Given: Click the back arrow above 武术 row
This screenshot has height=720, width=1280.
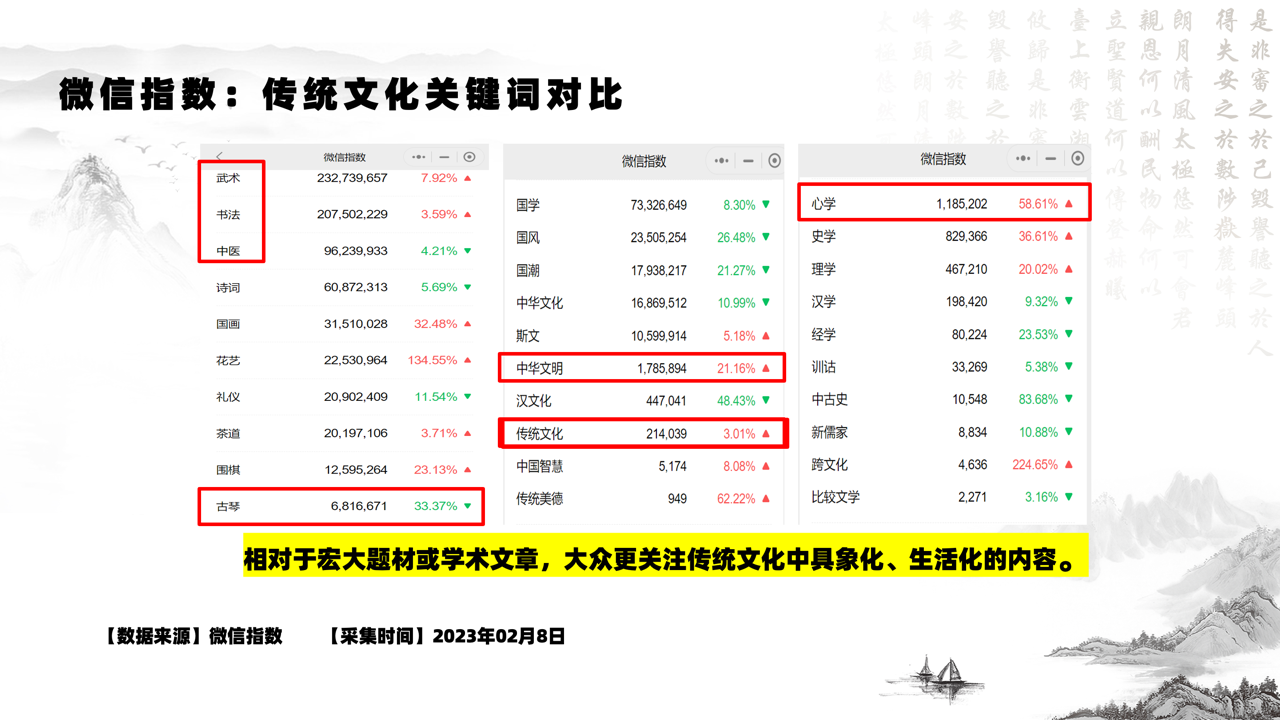Looking at the screenshot, I should [x=220, y=157].
